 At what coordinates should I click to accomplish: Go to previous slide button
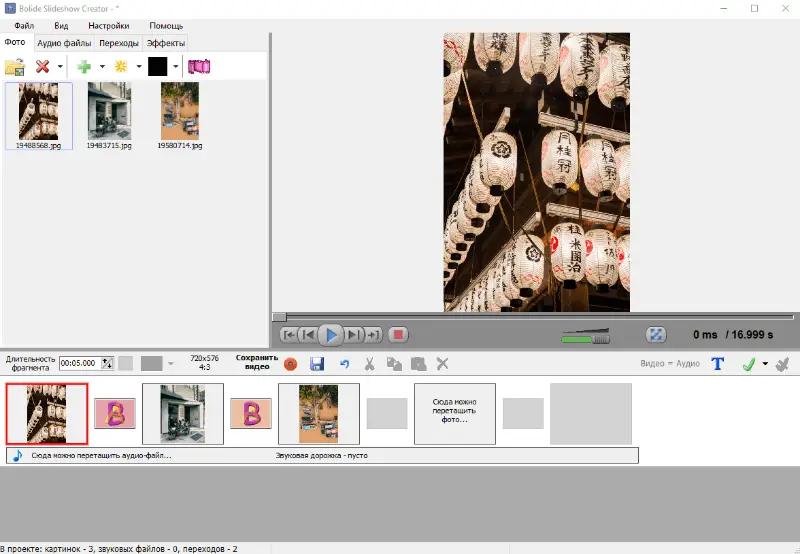pos(308,335)
